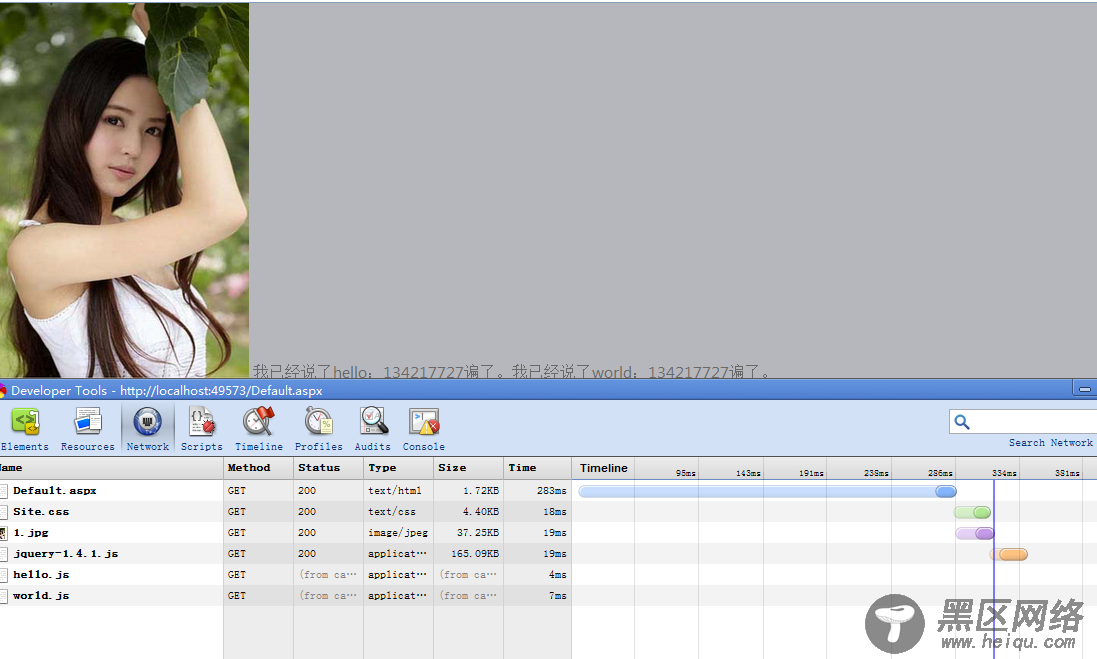
Task: Sort by the Size column header
Action: click(x=469, y=468)
